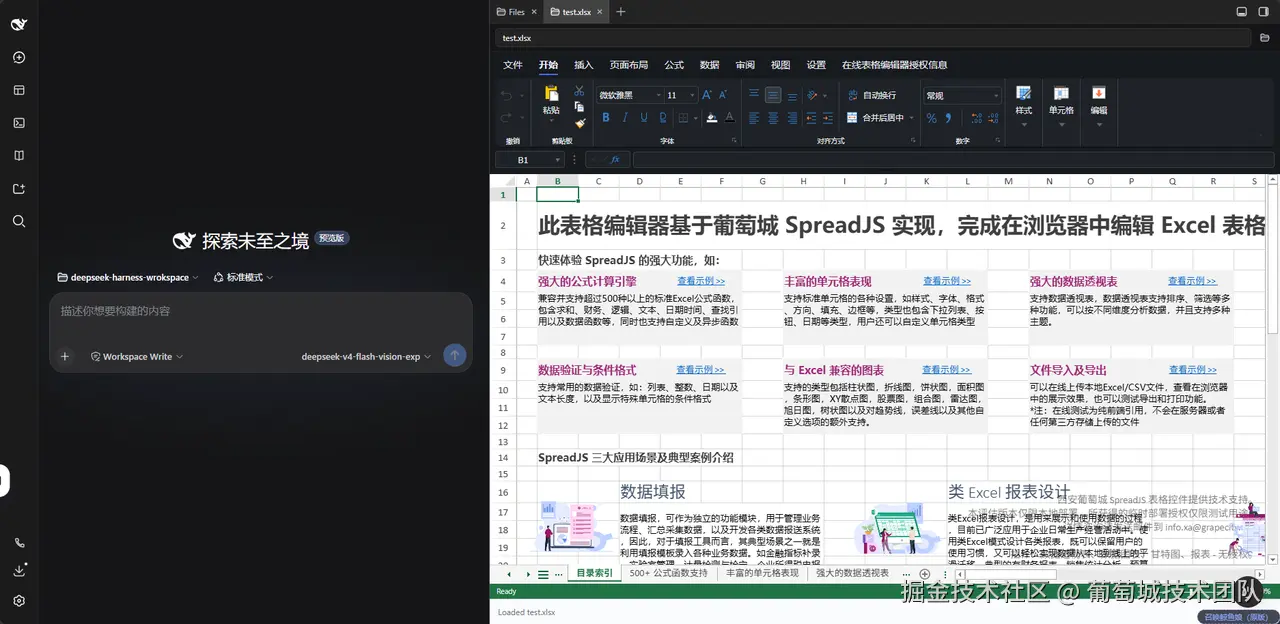
Task: Select the Format Painter brush icon
Action: (580, 123)
